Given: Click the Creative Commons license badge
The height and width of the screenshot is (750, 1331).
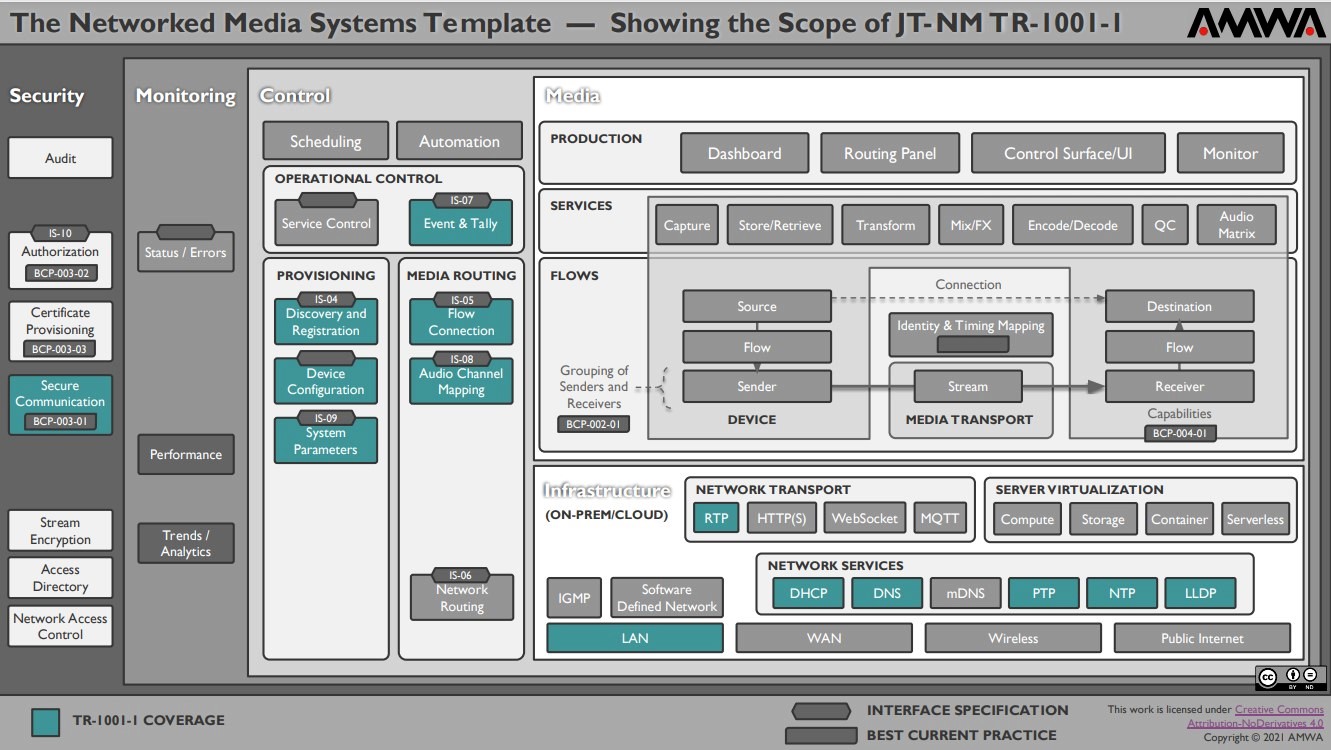Looking at the screenshot, I should (1291, 678).
